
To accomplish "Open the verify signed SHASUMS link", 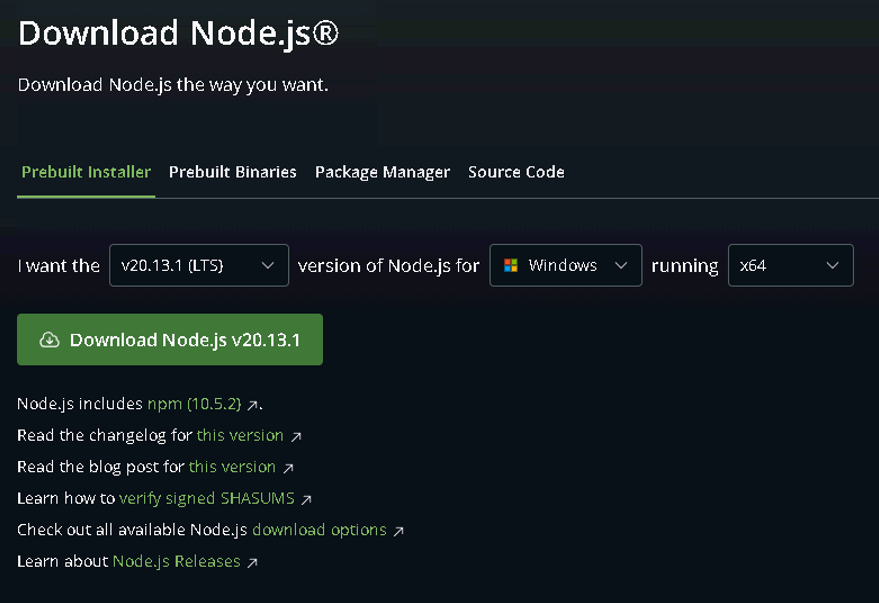I will click(x=207, y=498).
